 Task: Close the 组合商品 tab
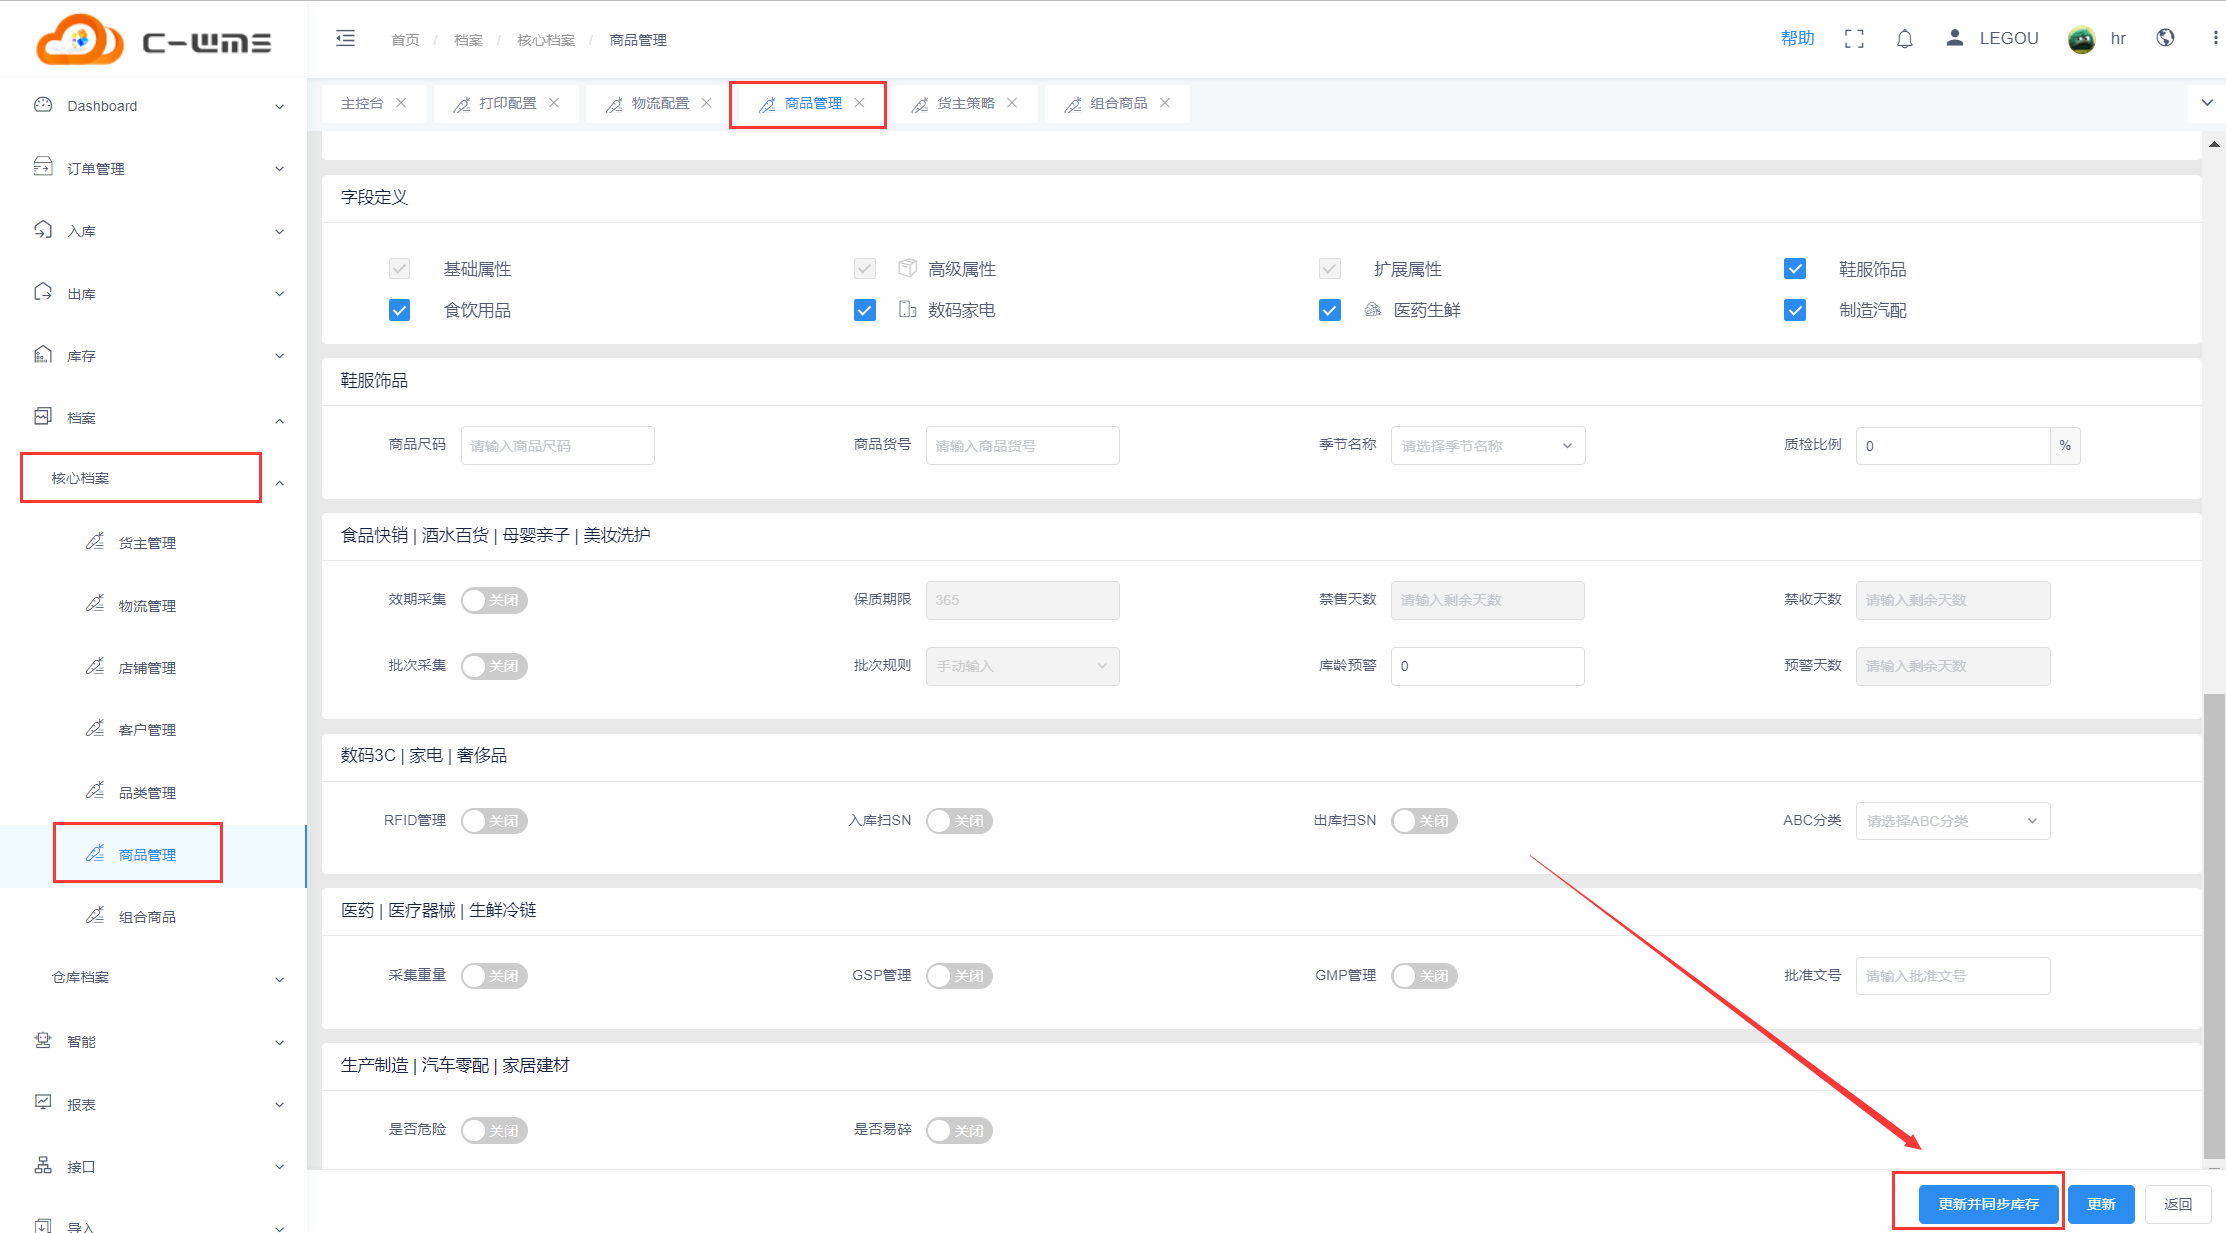pos(1165,103)
